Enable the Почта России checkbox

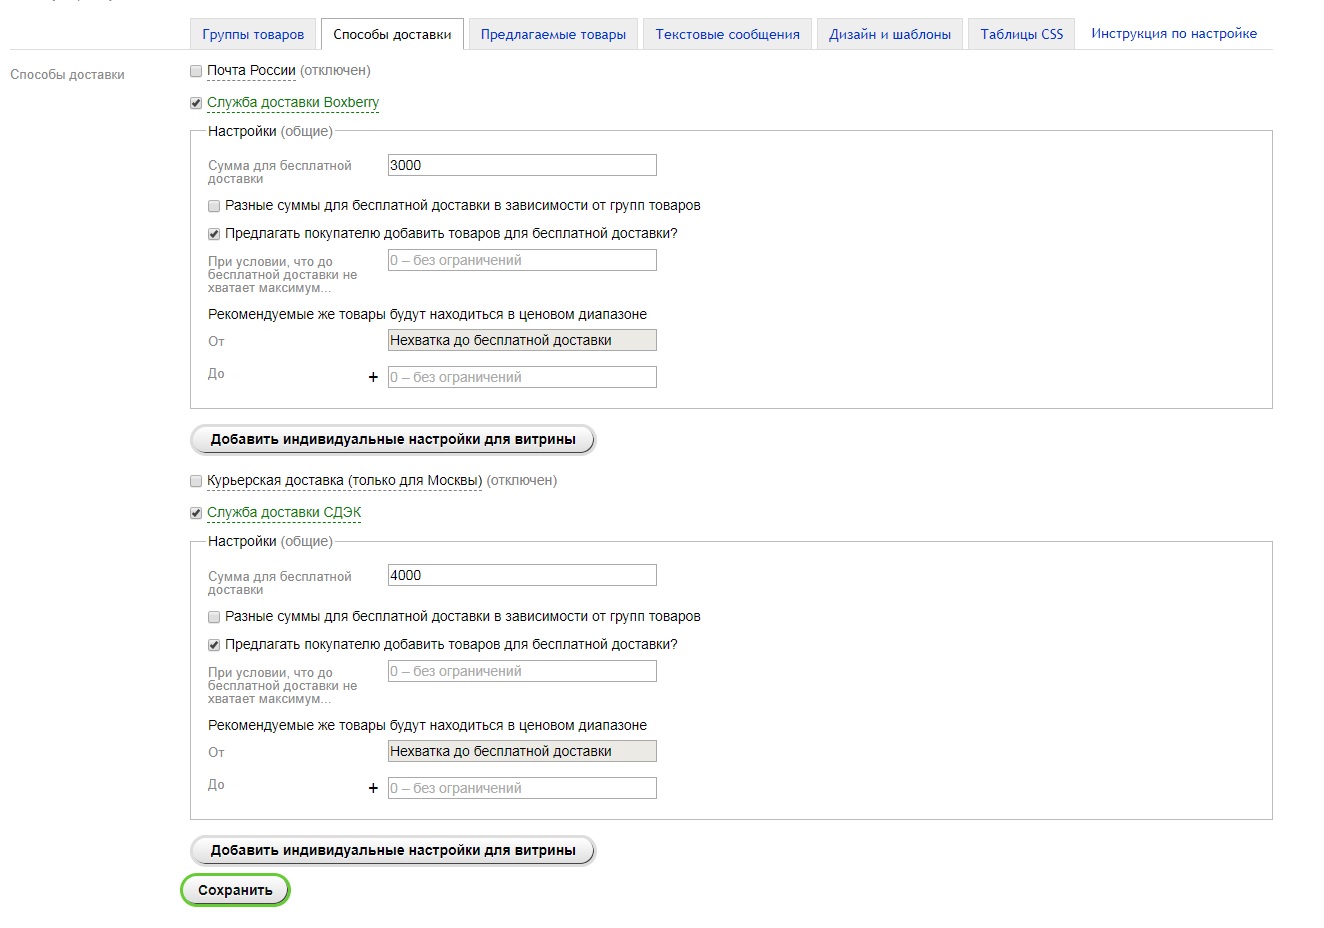point(196,71)
